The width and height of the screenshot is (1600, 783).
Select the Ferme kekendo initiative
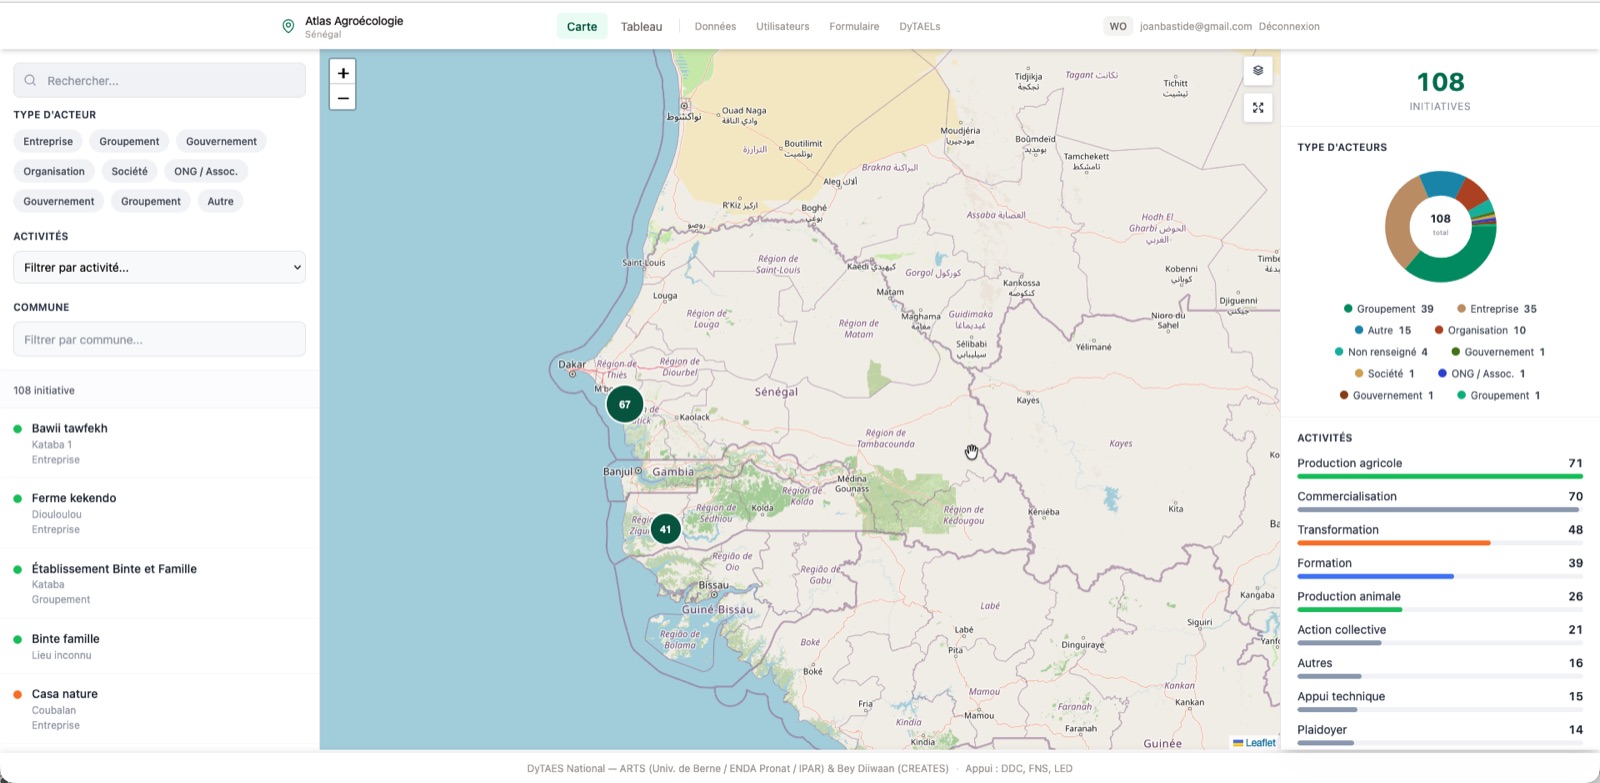pos(159,513)
